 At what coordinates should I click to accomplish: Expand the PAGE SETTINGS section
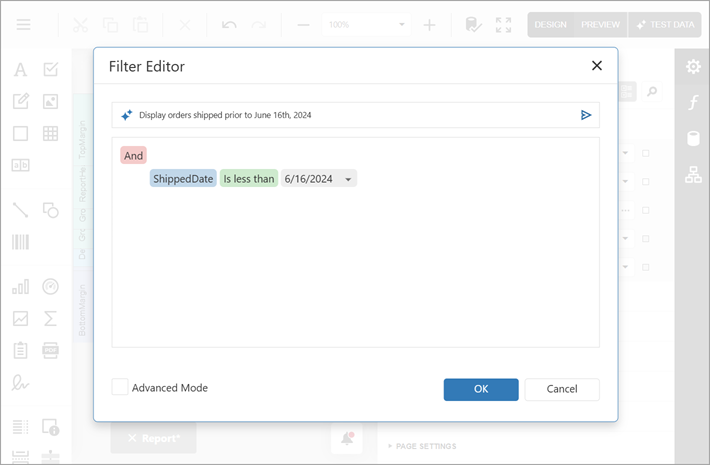[422, 446]
